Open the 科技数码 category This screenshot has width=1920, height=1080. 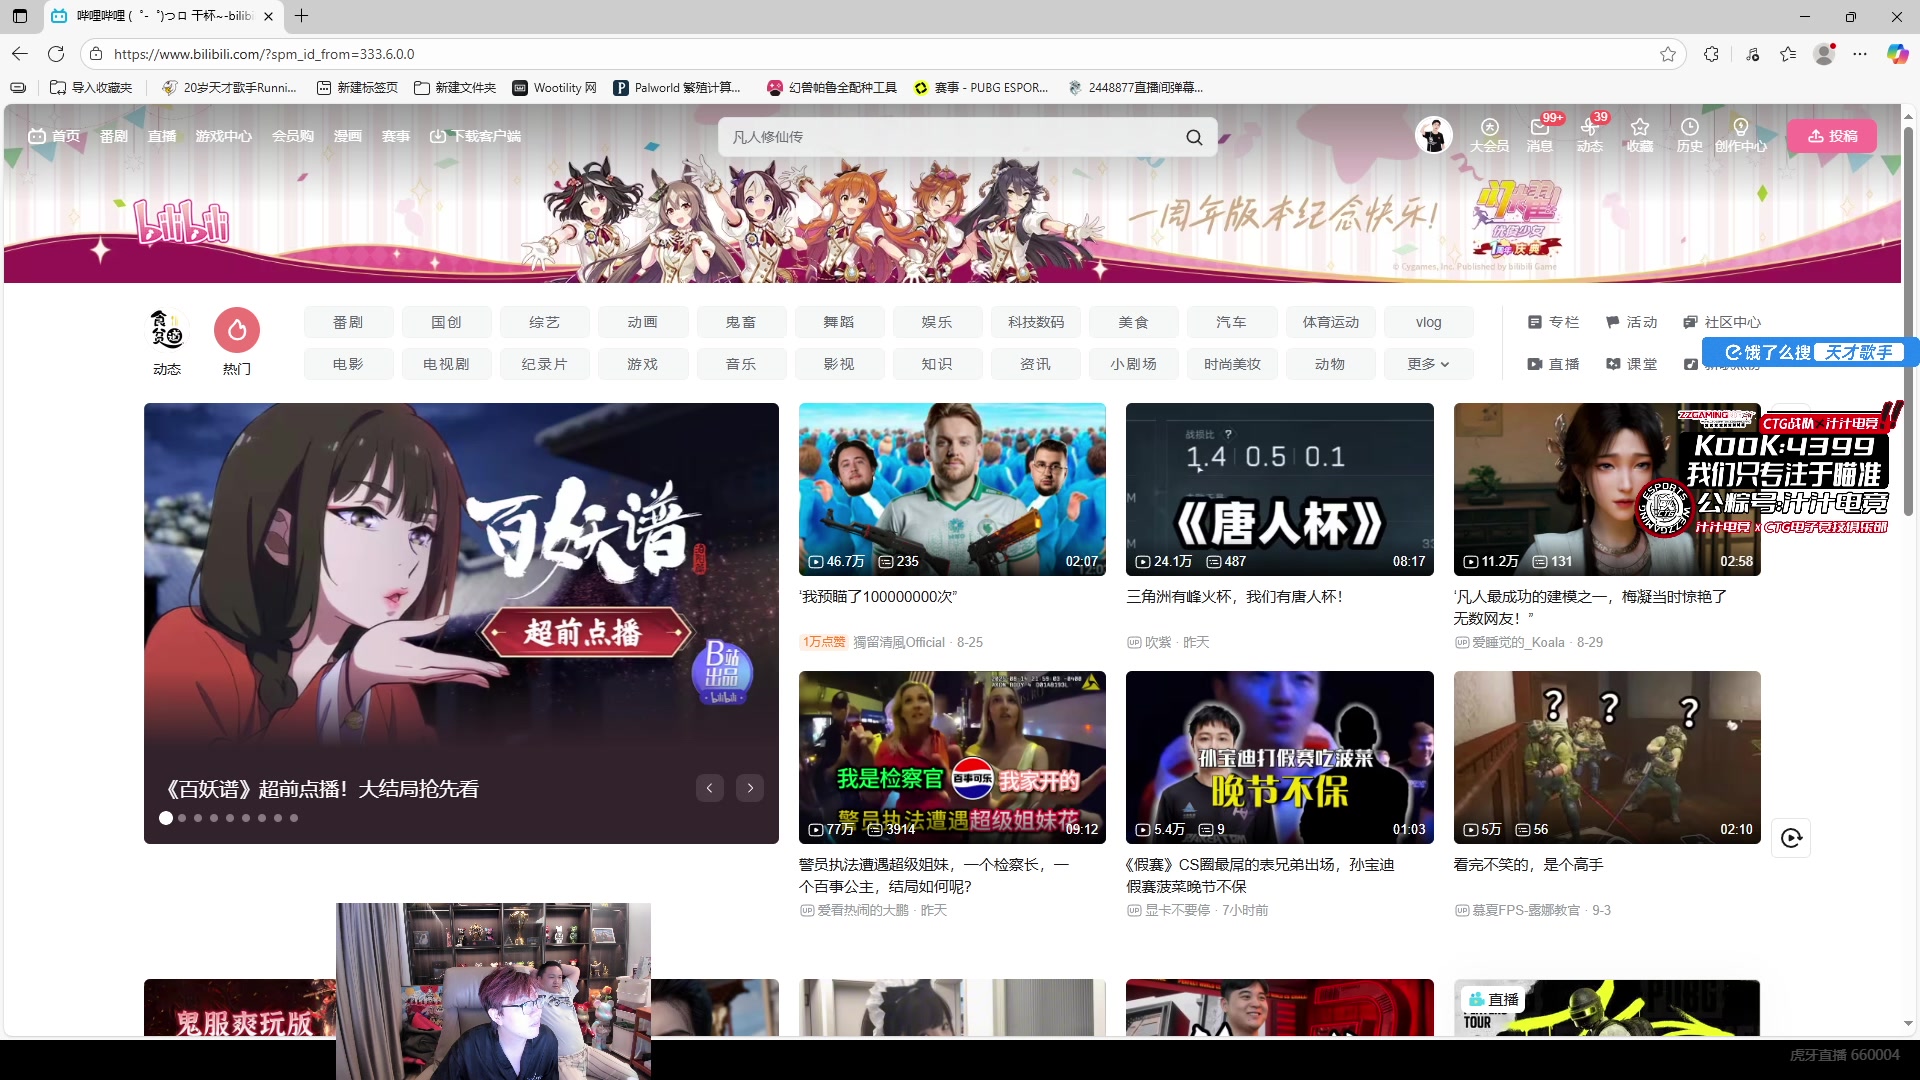1036,322
